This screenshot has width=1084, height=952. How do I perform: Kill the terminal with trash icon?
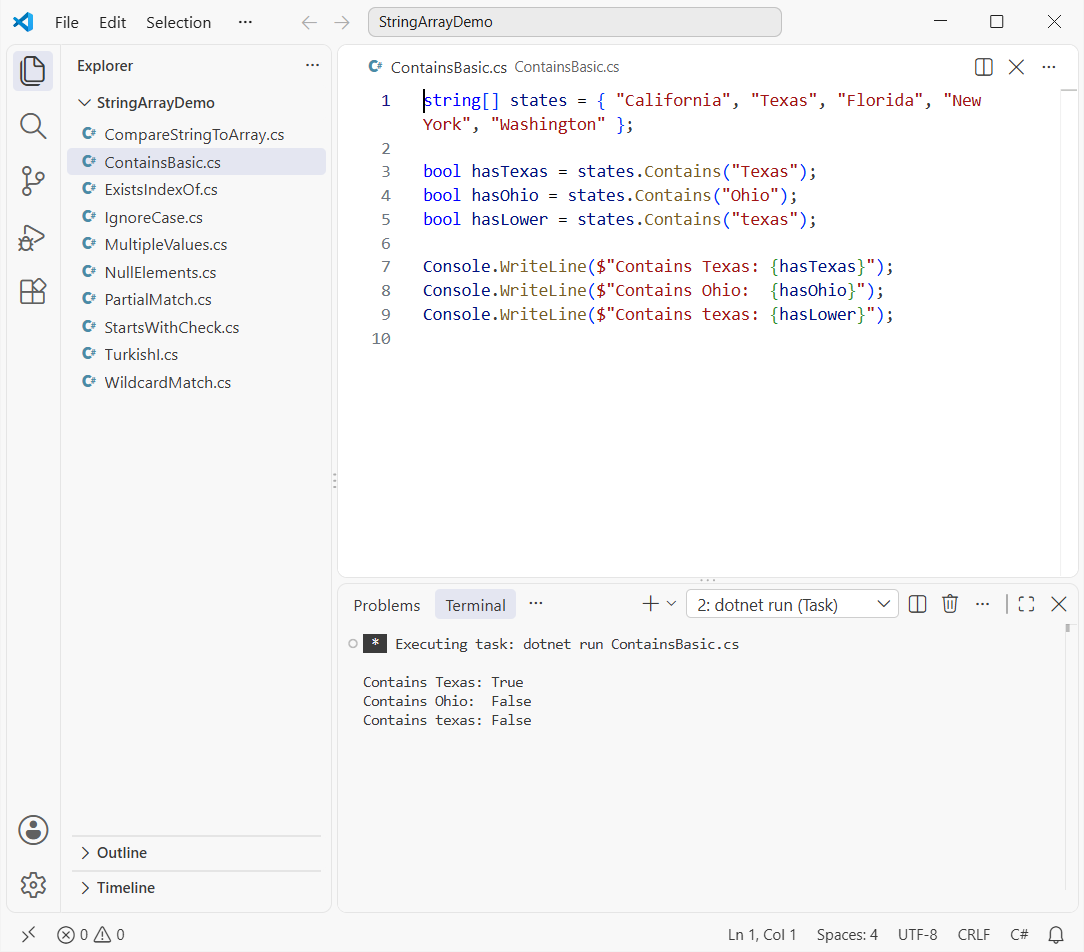[950, 604]
